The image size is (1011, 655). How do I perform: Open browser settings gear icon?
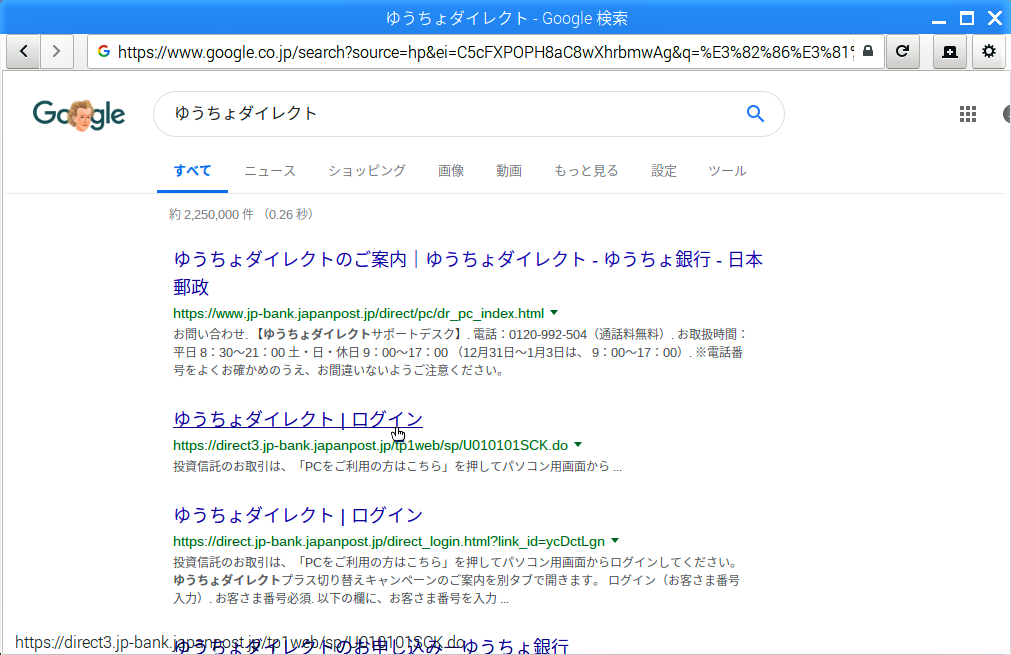988,51
